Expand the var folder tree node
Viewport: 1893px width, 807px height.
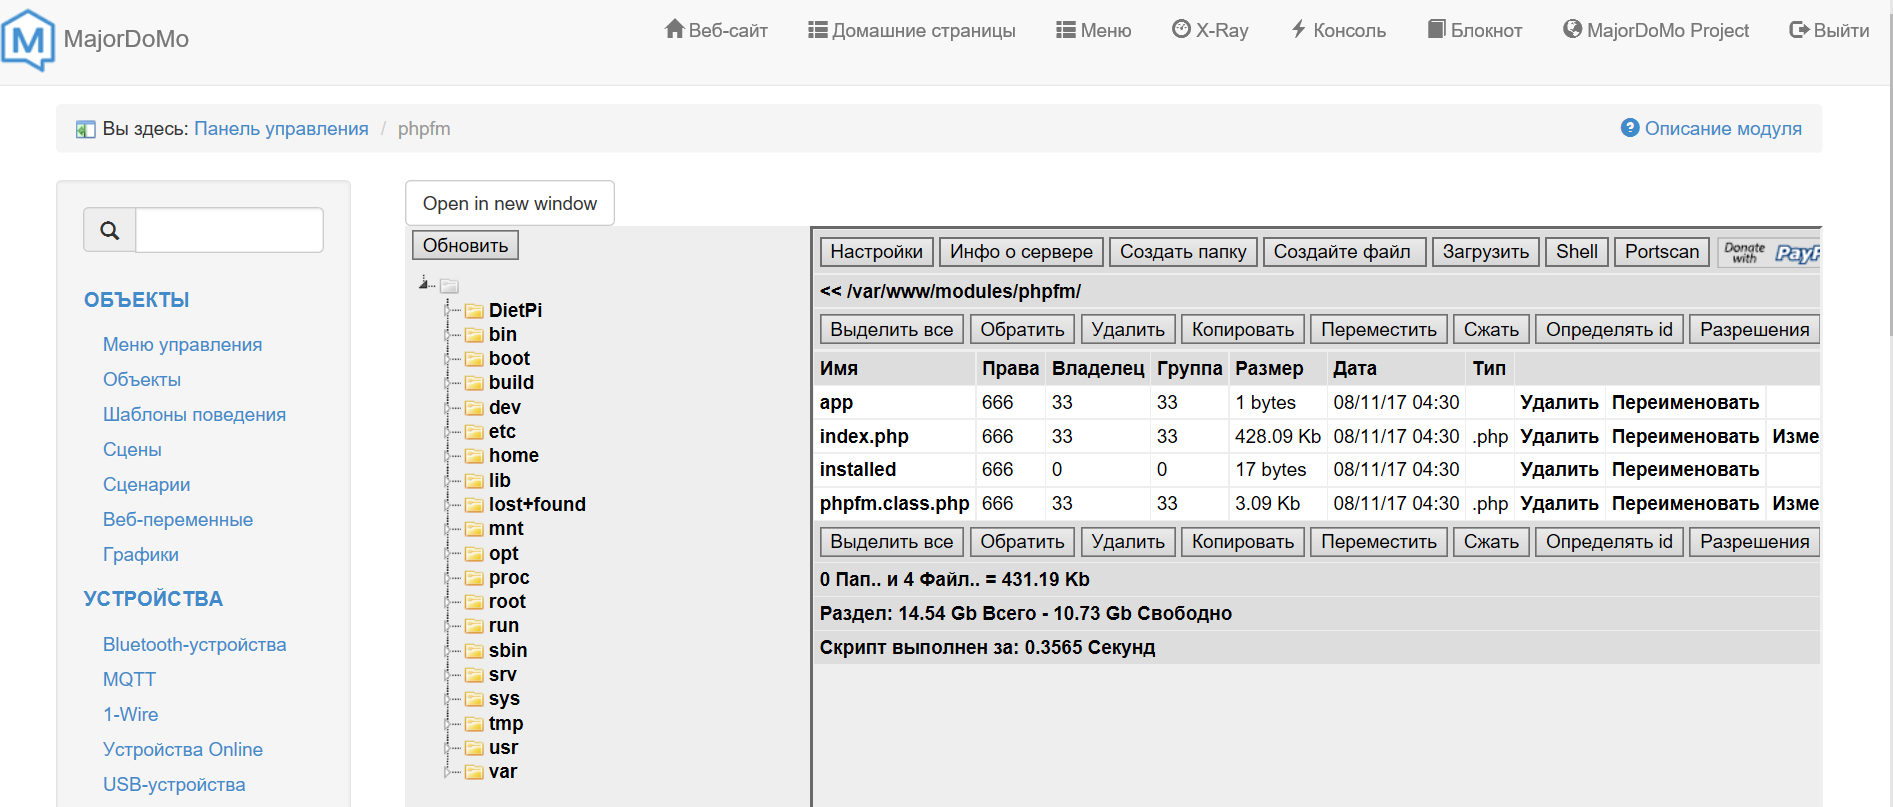447,772
